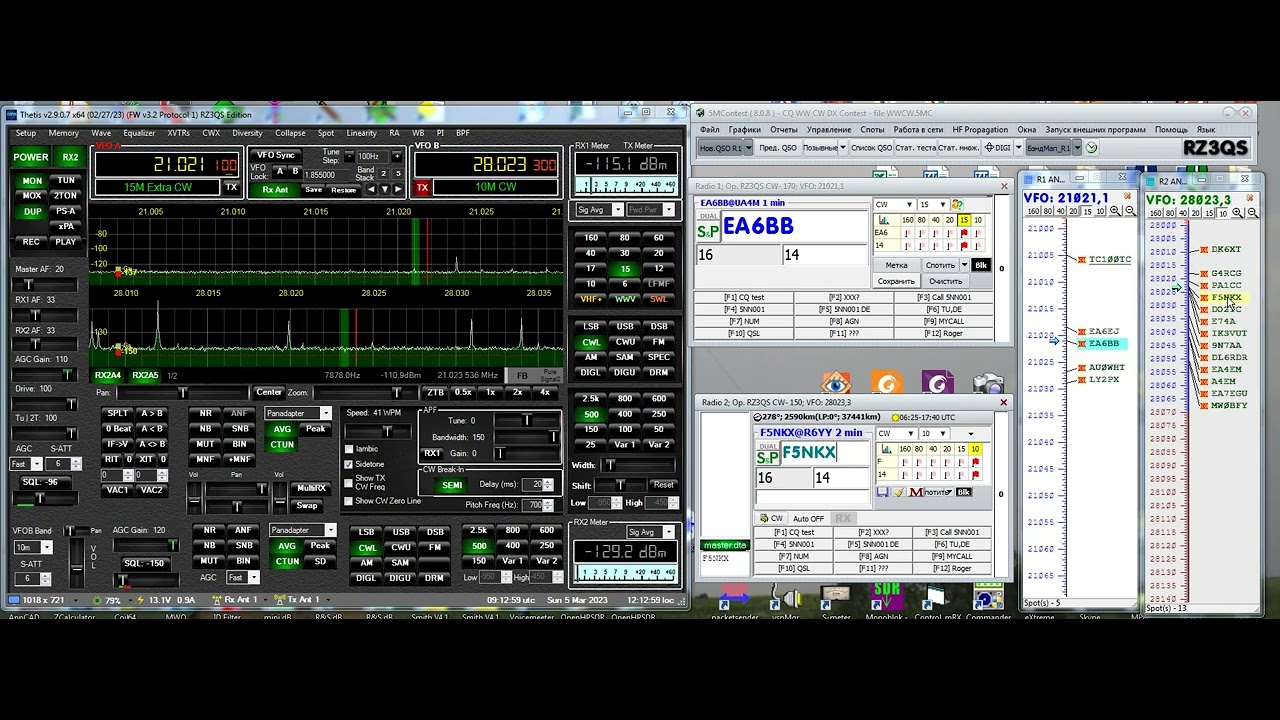Screen dimensions: 1280x720
Task: Enable Show CW Zero Line checkbox
Action: 349,501
